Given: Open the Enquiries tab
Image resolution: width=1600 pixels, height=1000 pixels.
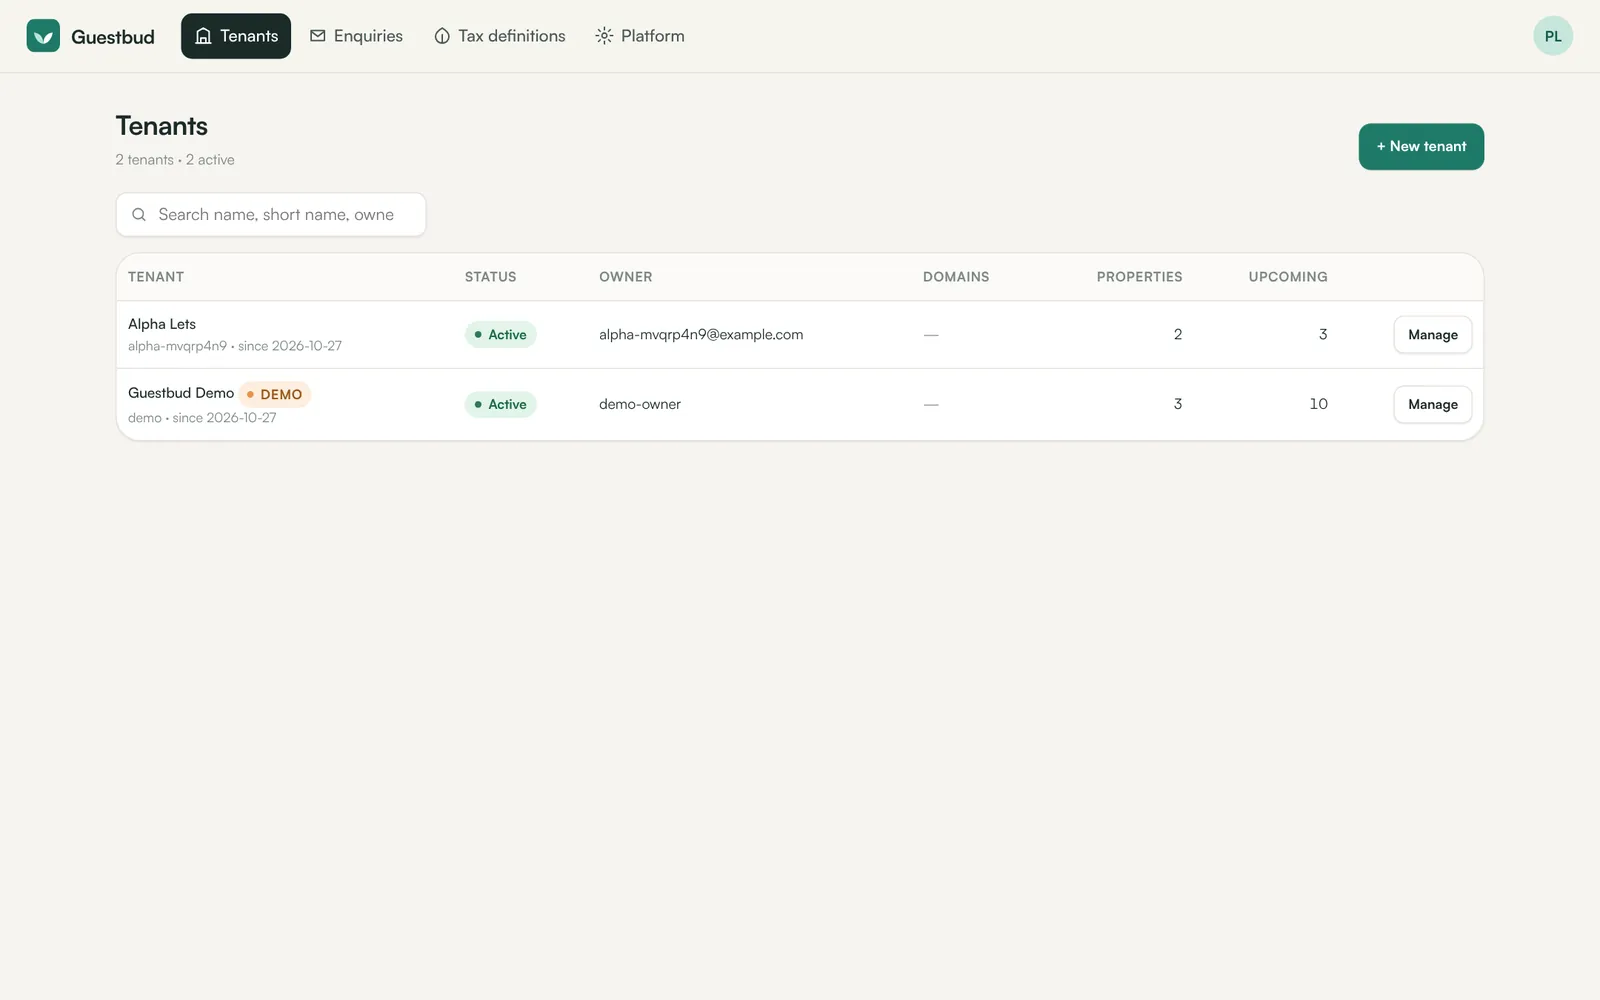Looking at the screenshot, I should point(356,36).
